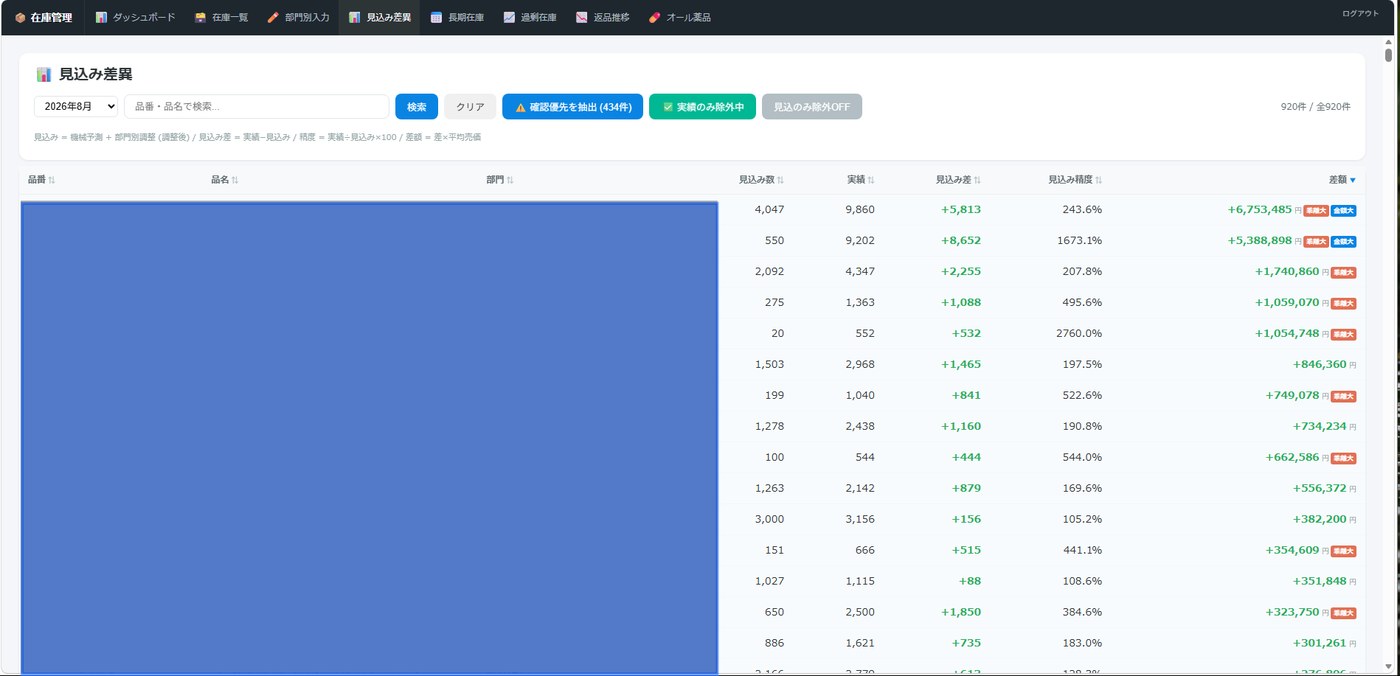
Task: Select the オール薬品 tab
Action: coord(680,18)
